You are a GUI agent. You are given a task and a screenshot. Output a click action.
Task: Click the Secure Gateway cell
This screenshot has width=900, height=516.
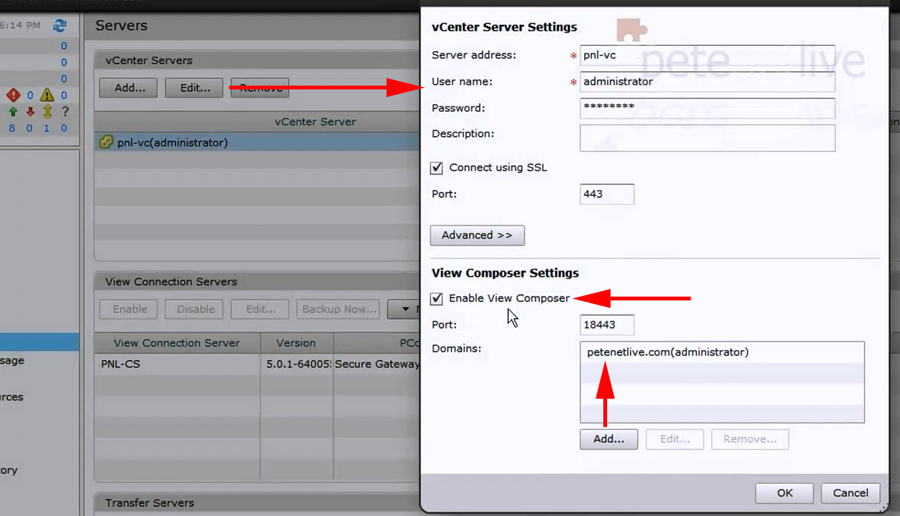tap(377, 364)
